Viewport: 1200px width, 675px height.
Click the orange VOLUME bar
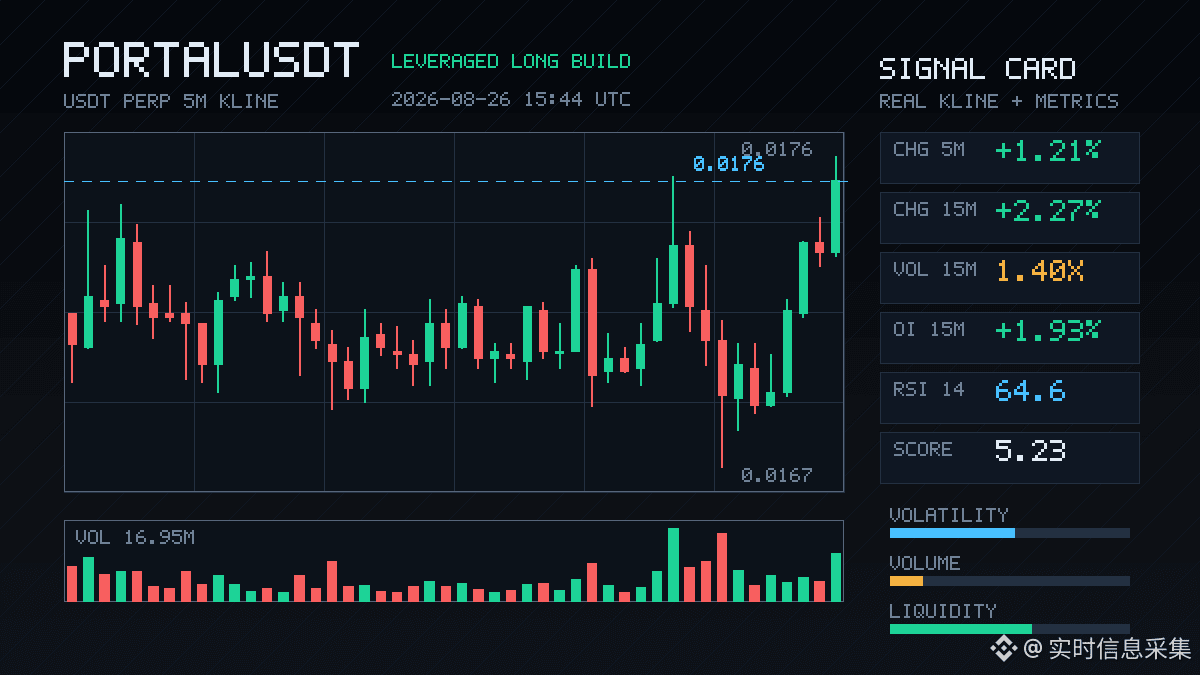click(906, 581)
